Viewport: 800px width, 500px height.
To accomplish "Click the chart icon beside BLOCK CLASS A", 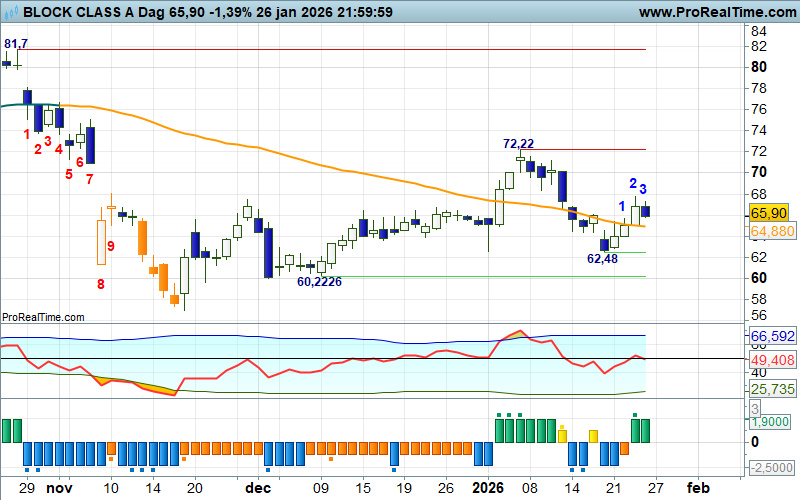I will [10, 12].
